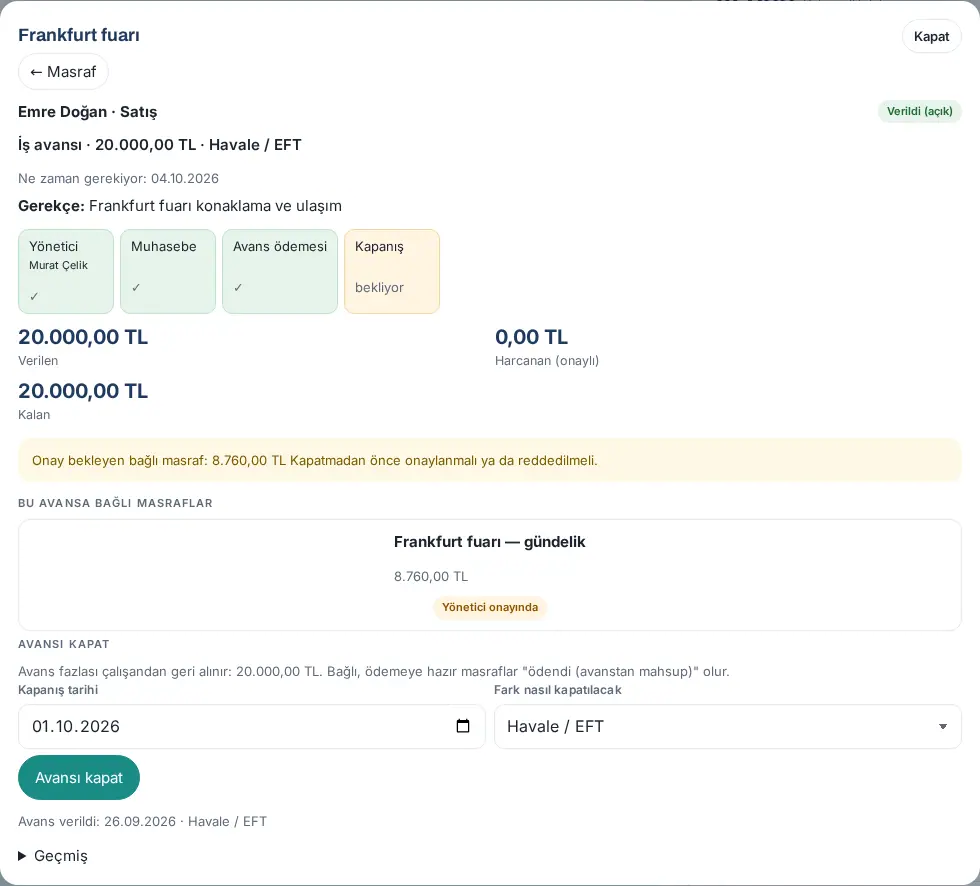Go back using the ← Masraf button
The height and width of the screenshot is (886, 980).
pos(63,72)
